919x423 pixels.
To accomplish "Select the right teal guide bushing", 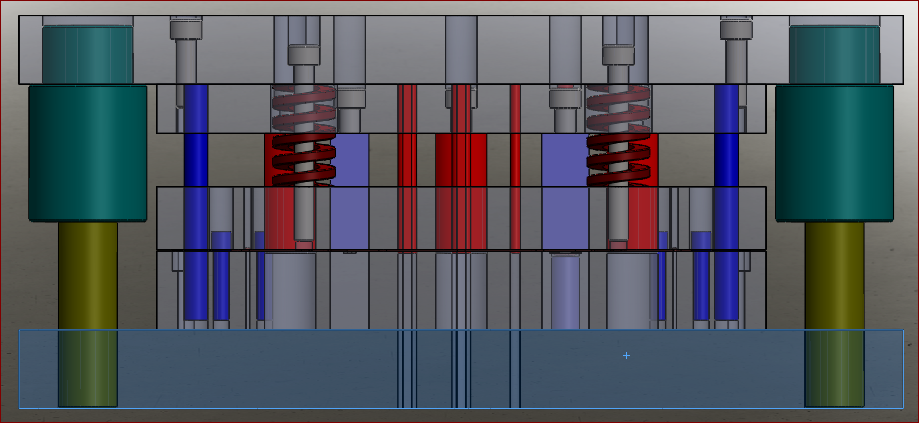I will click(834, 153).
